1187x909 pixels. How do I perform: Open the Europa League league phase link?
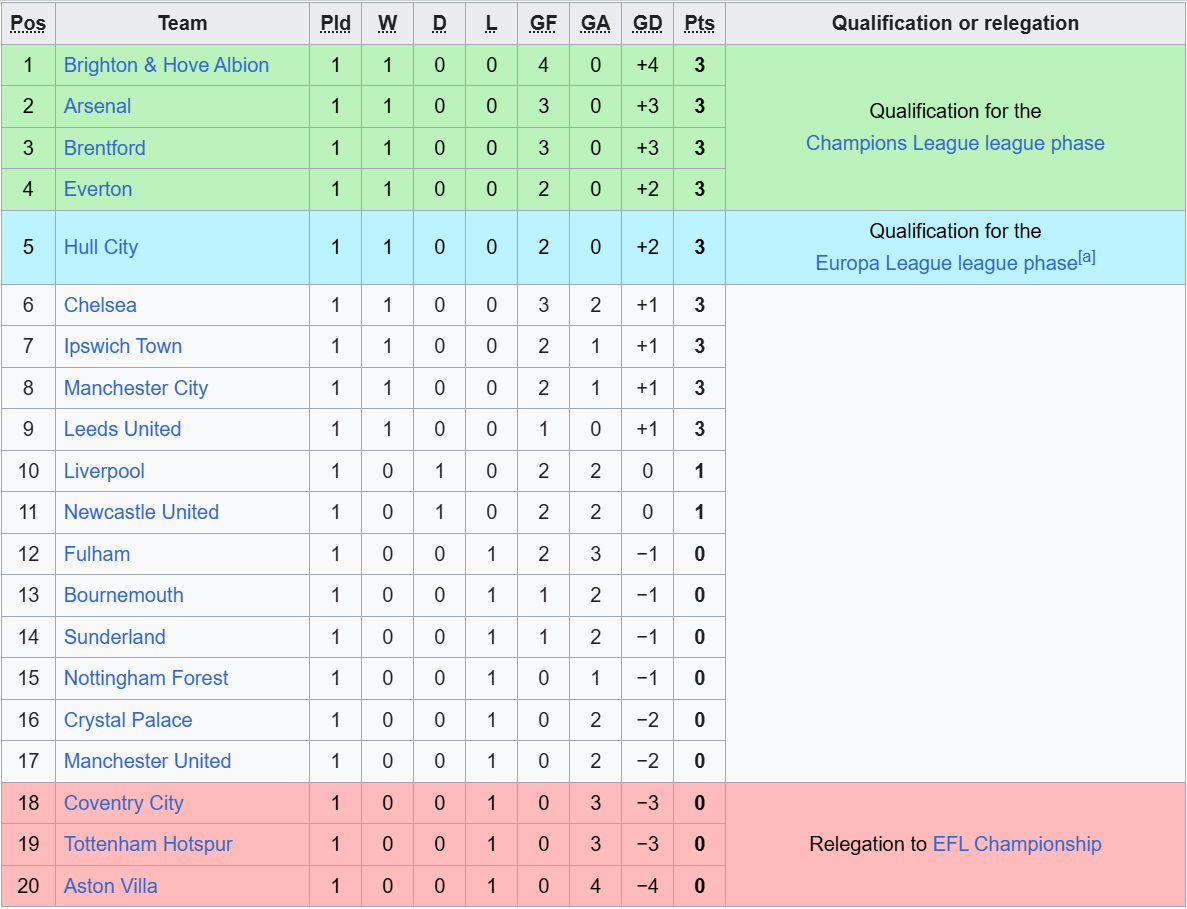pyautogui.click(x=946, y=263)
